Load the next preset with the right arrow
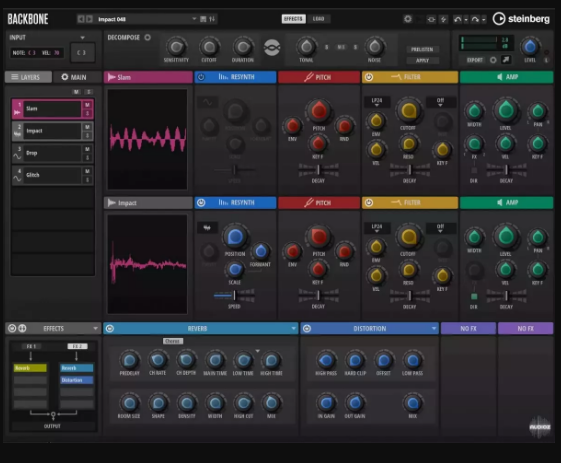 [89, 19]
